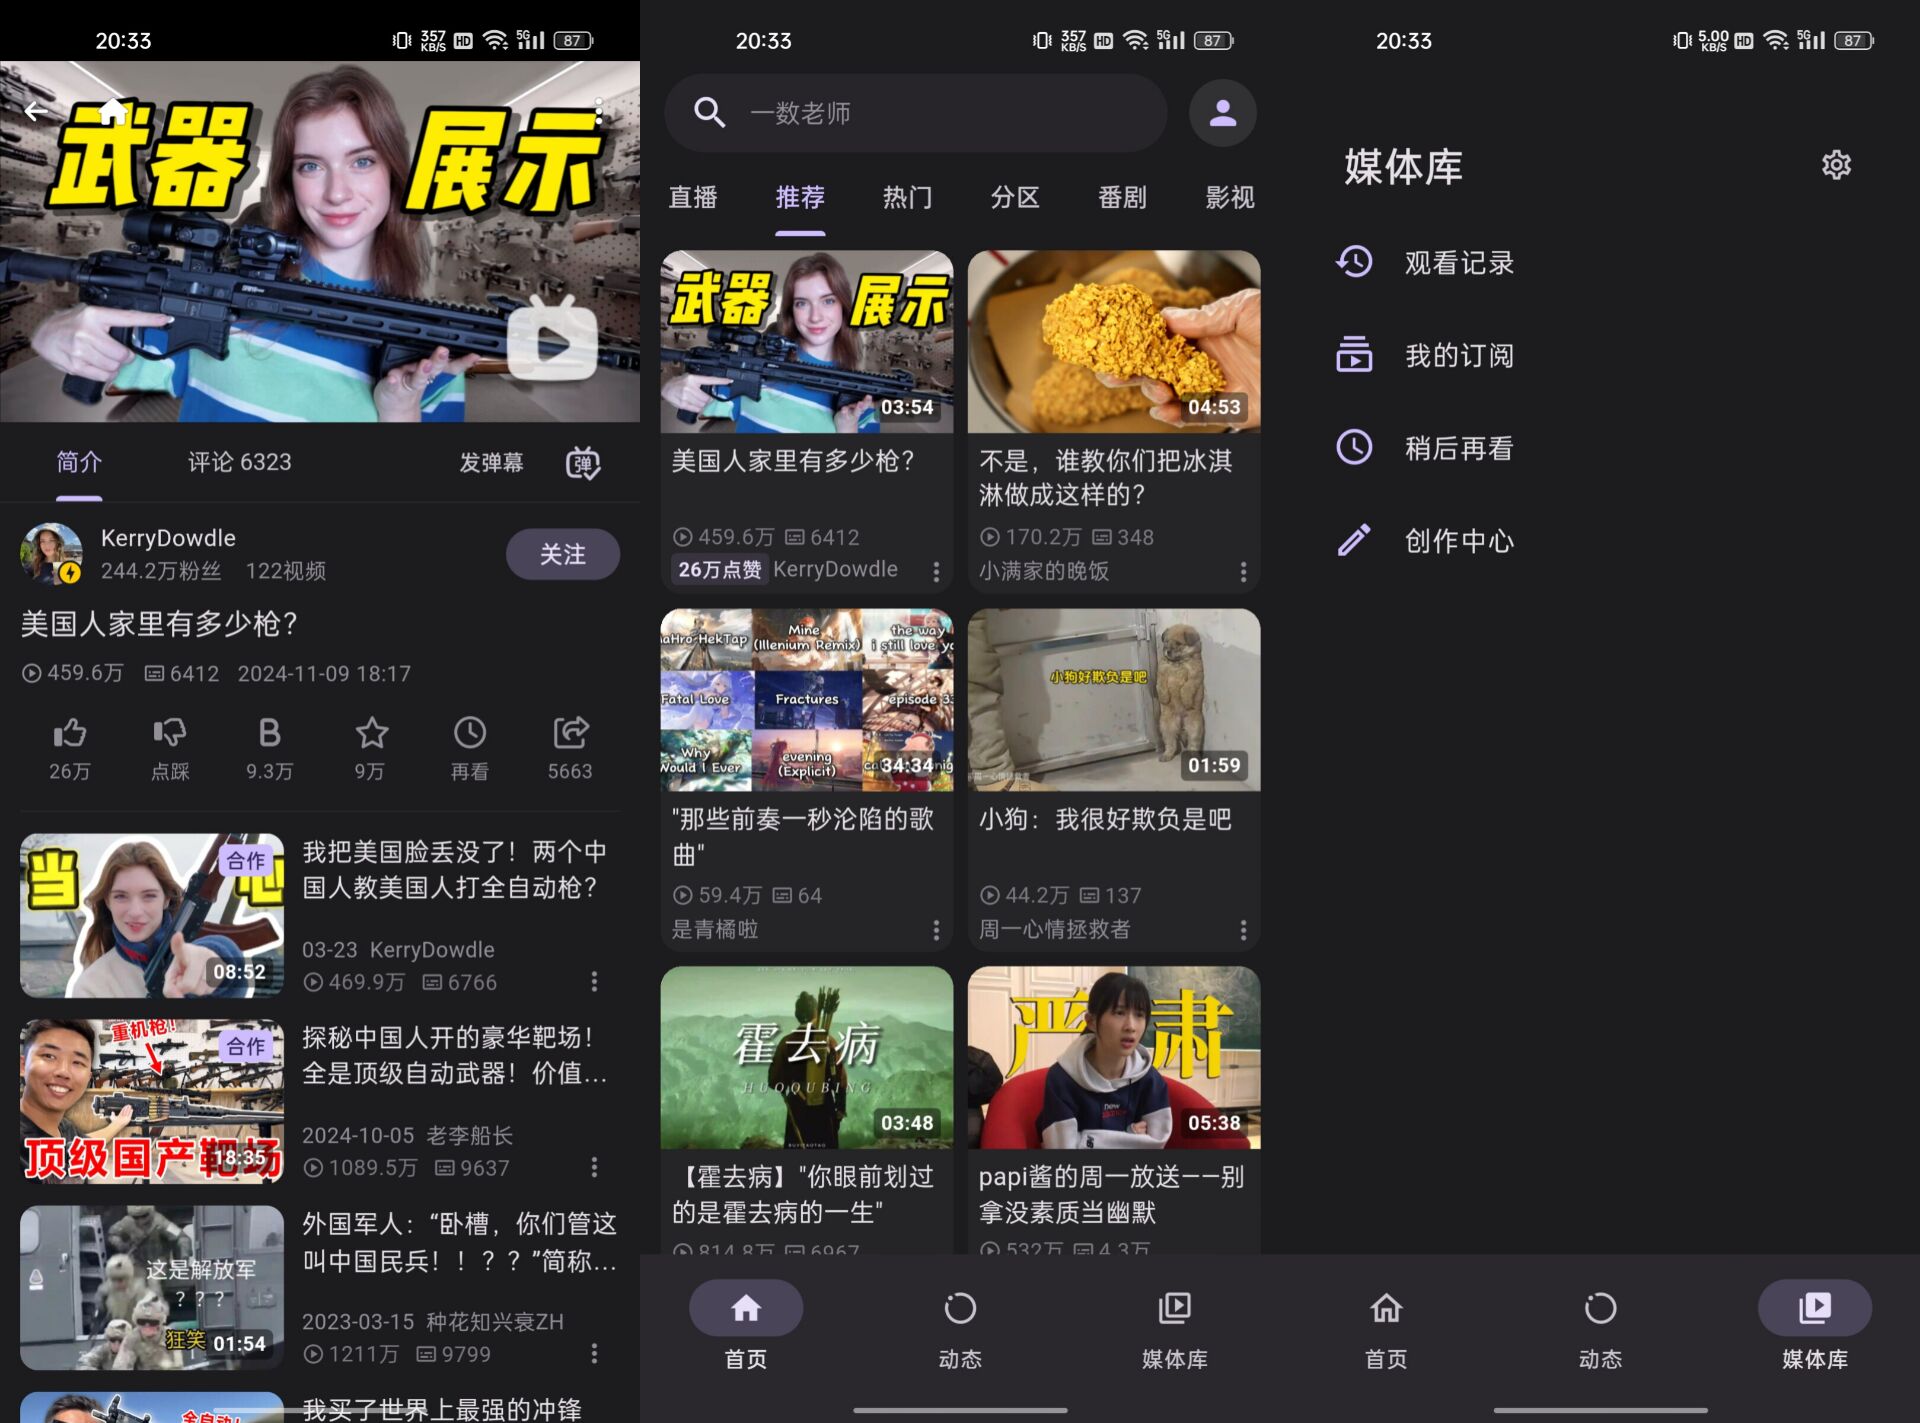Open more options on 周一心情拯救者 card
1920x1423 pixels.
(x=1243, y=930)
